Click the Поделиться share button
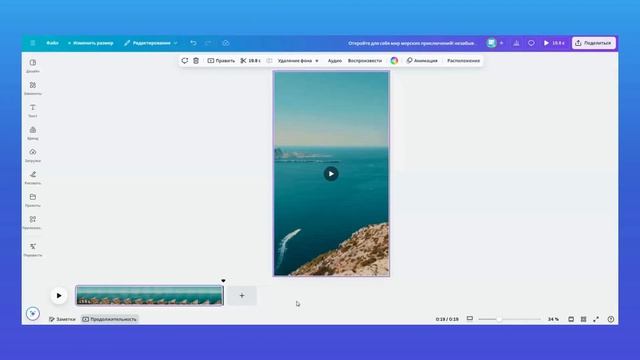640x360 pixels. [x=593, y=43]
